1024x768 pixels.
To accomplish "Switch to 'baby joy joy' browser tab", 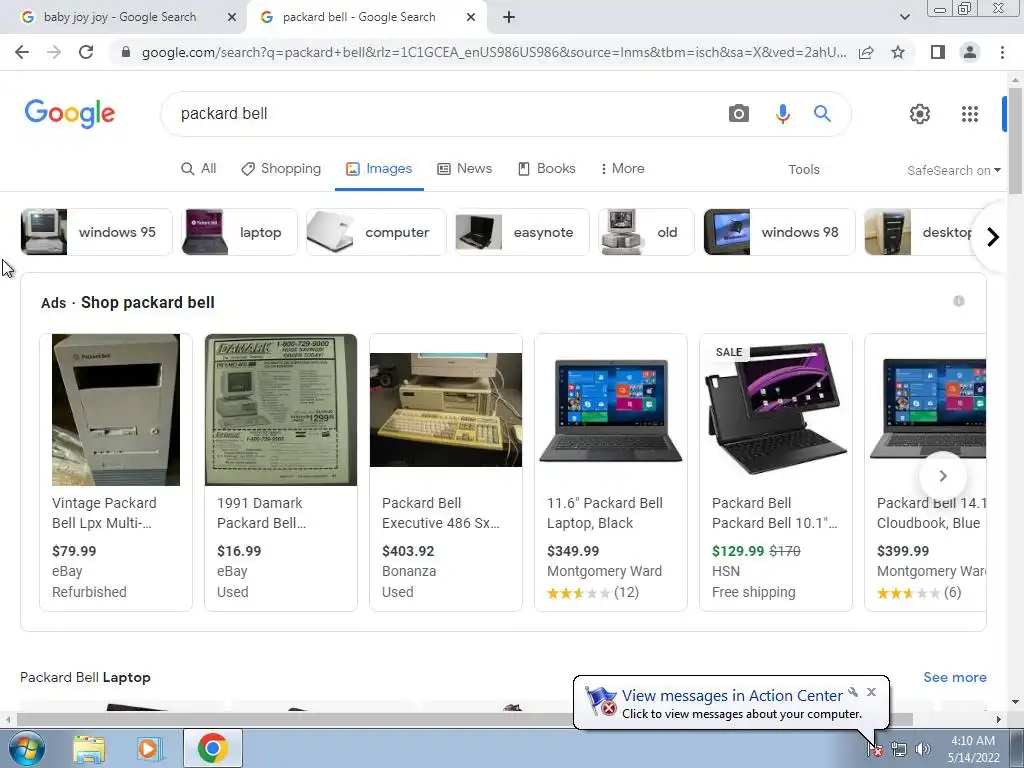I will 120,18.
